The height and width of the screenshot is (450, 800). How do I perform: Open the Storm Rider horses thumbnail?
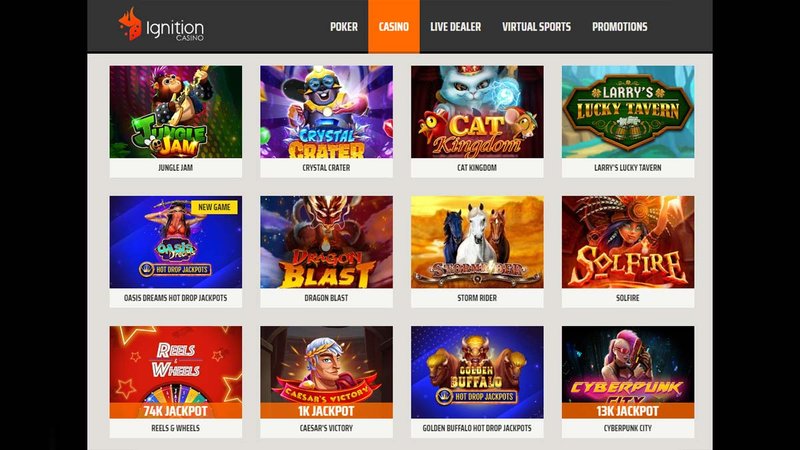tap(477, 242)
